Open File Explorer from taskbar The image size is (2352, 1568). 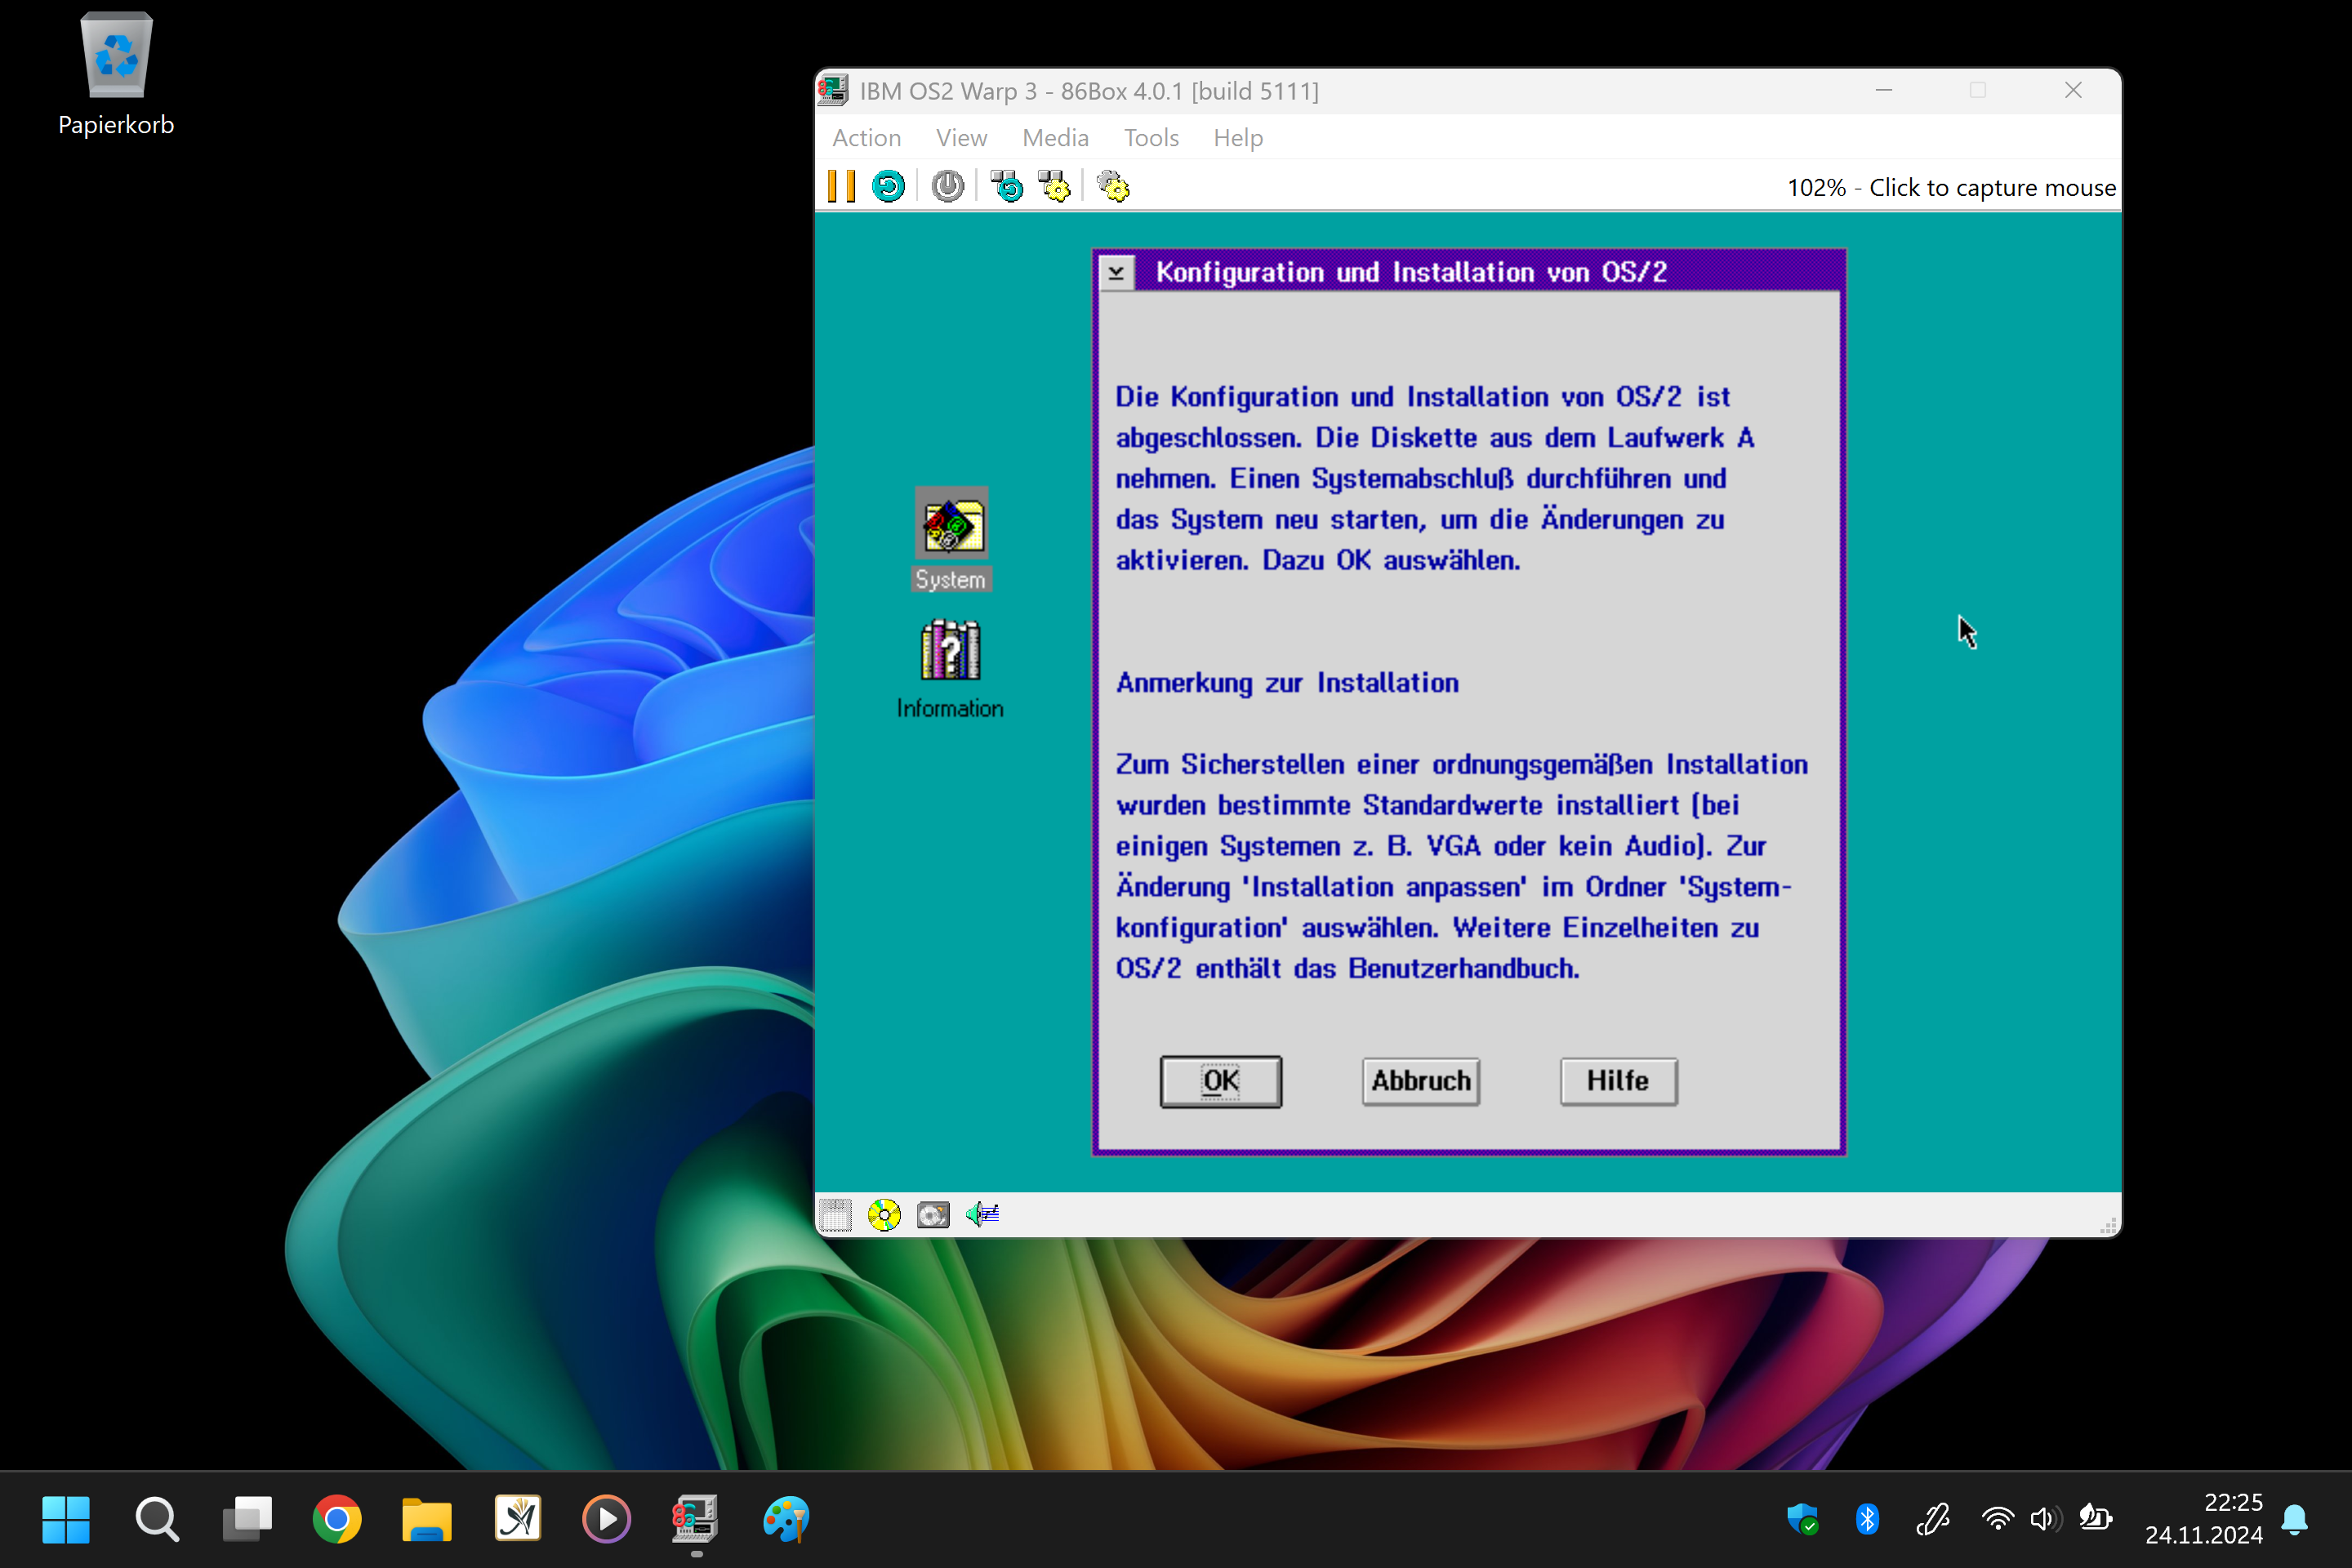[427, 1520]
